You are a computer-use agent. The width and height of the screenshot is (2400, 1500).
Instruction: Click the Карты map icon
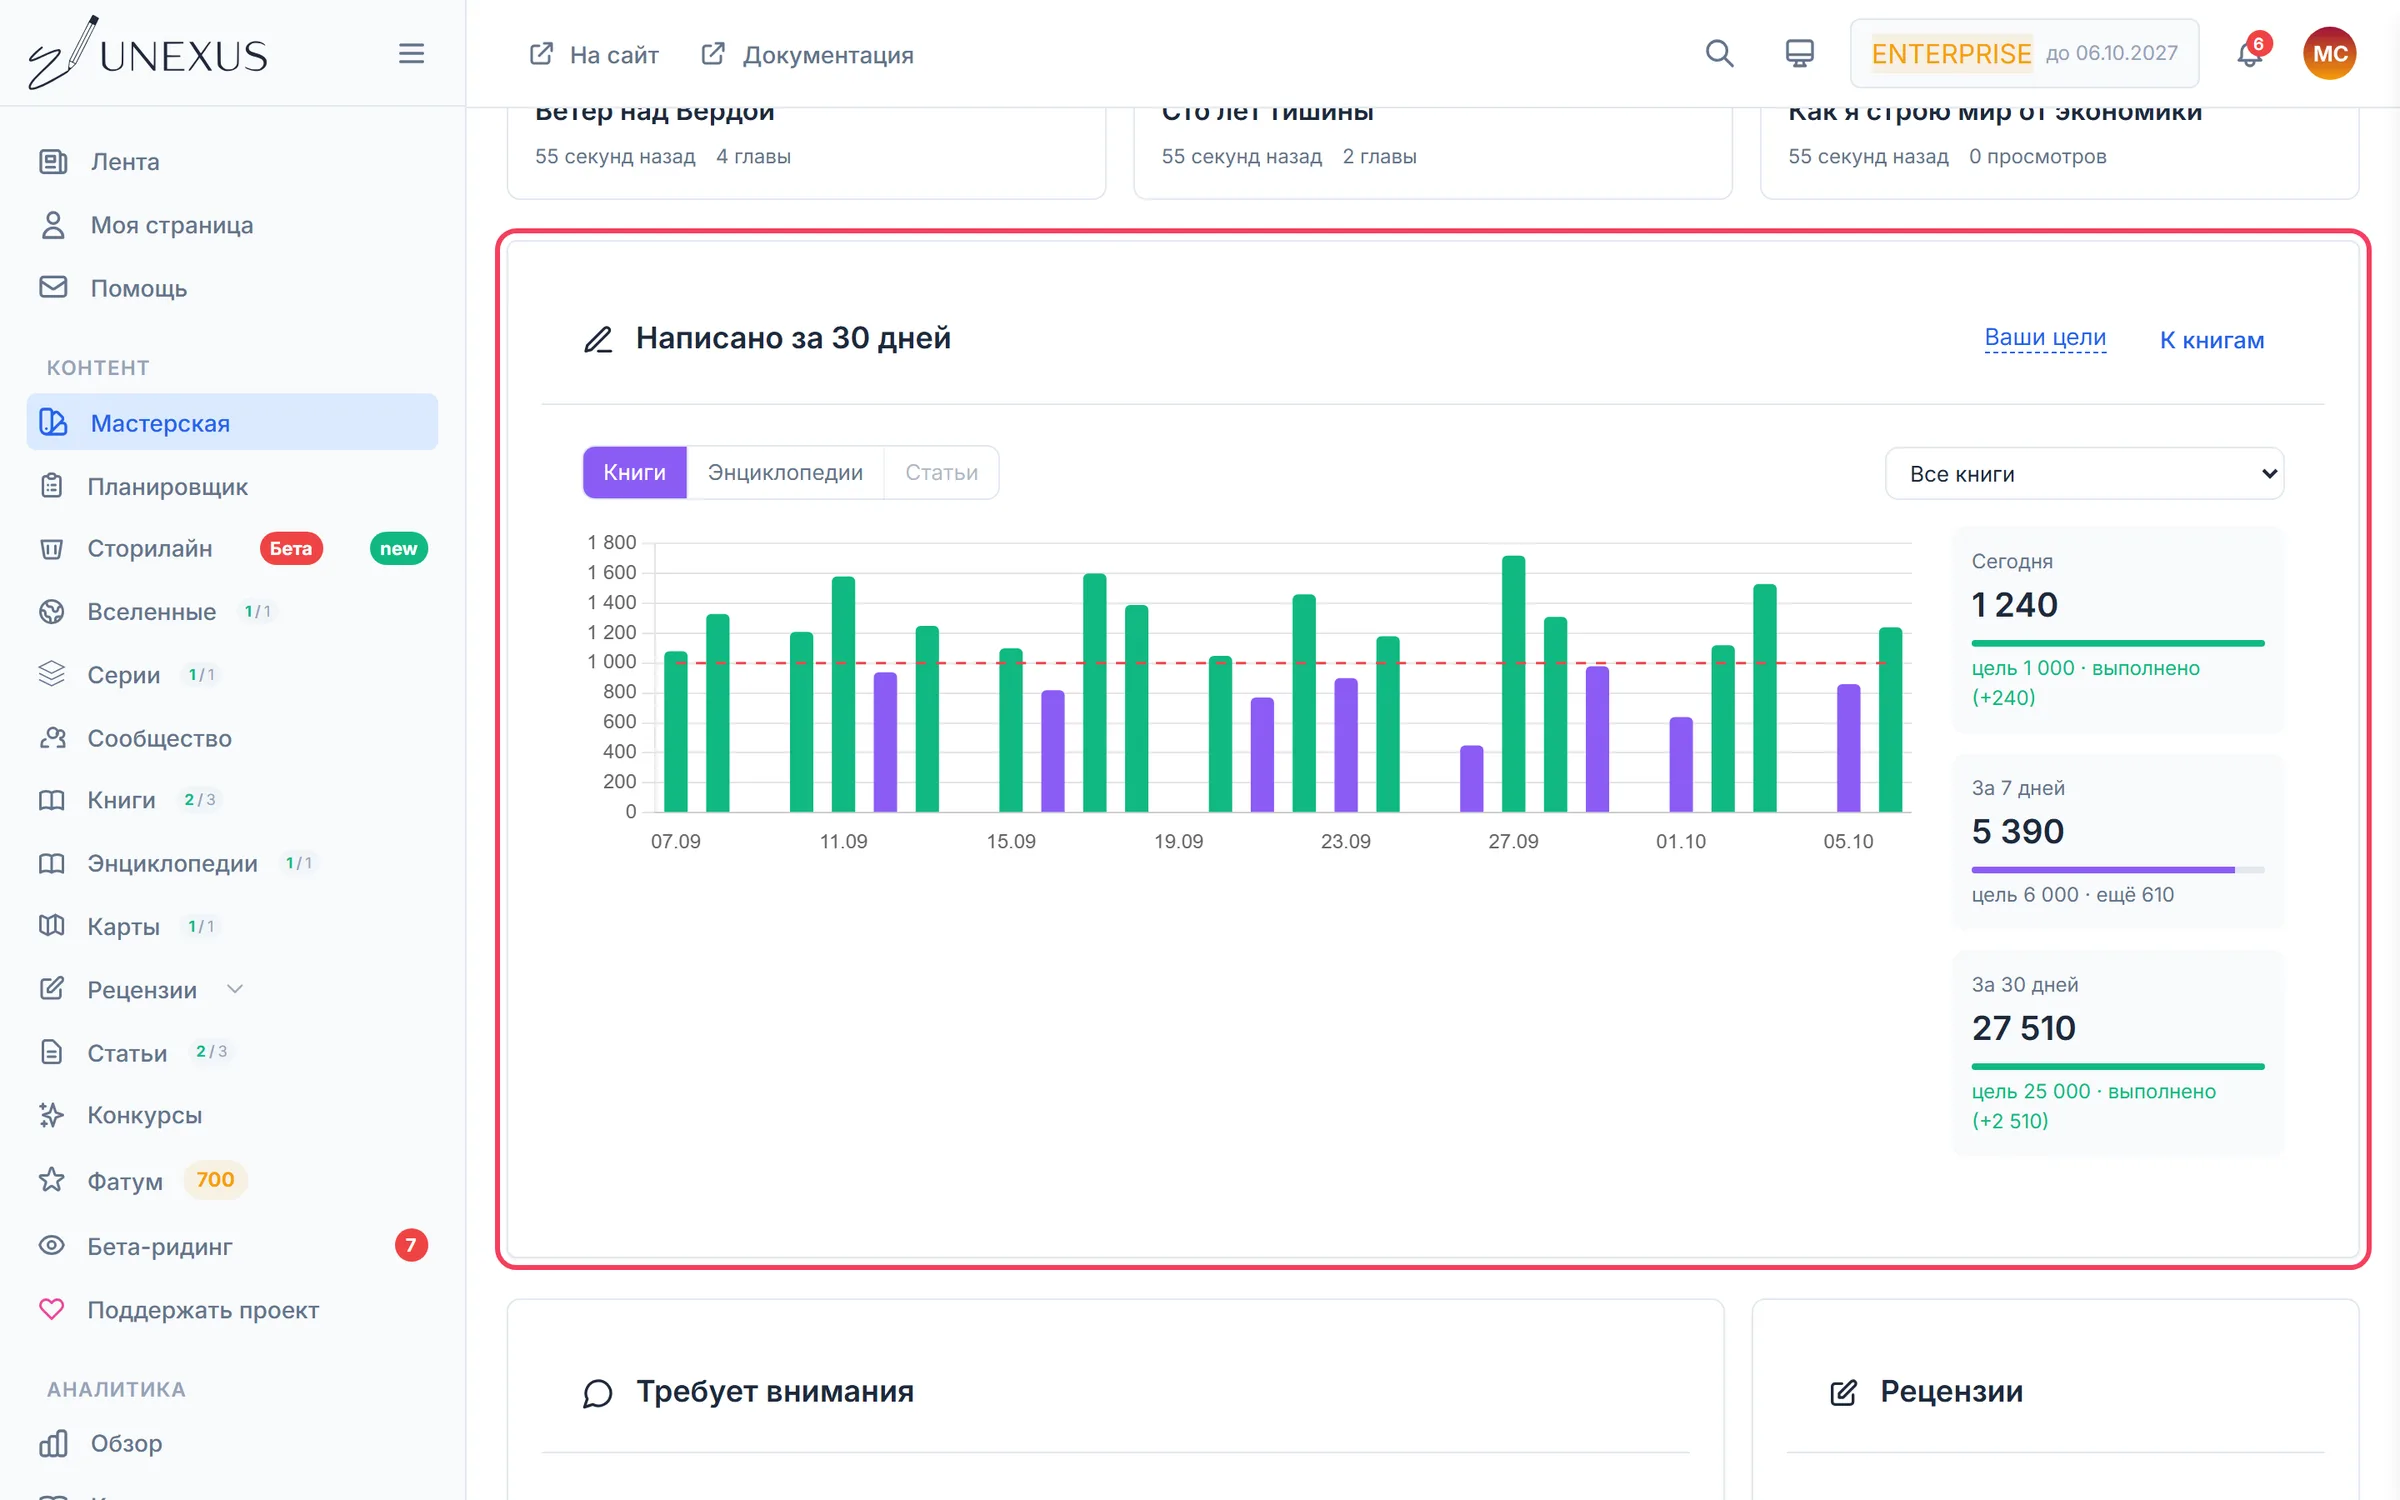pyautogui.click(x=52, y=926)
